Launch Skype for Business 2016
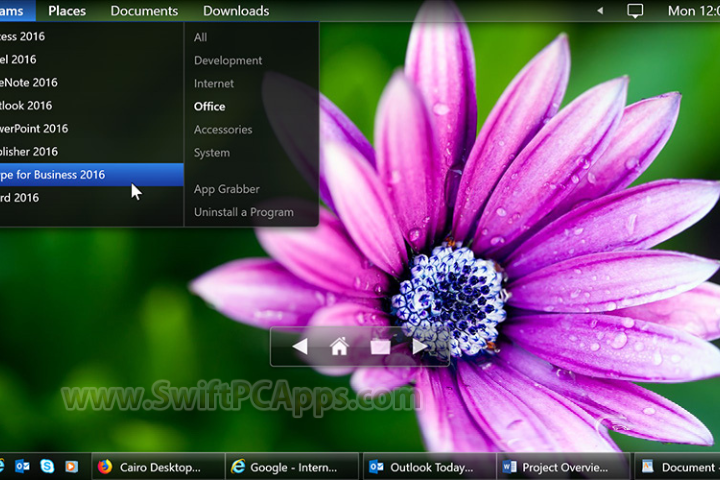Screen dimensions: 720x480 (91, 175)
